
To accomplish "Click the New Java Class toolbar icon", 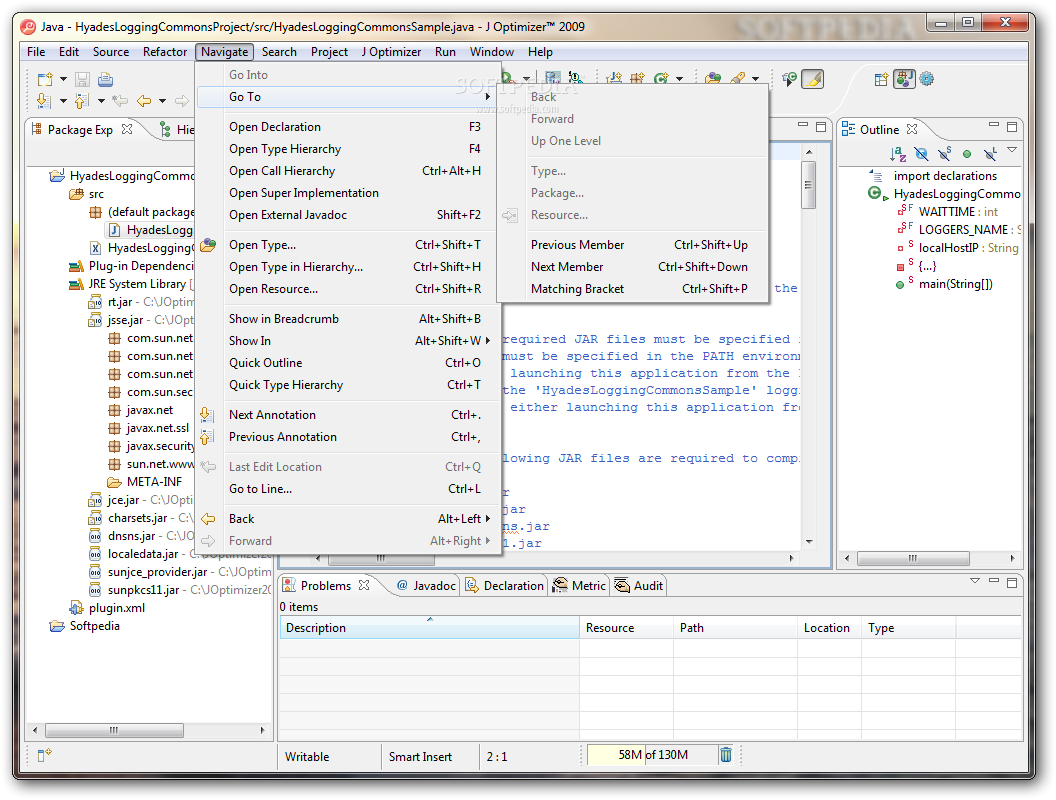I will click(661, 79).
